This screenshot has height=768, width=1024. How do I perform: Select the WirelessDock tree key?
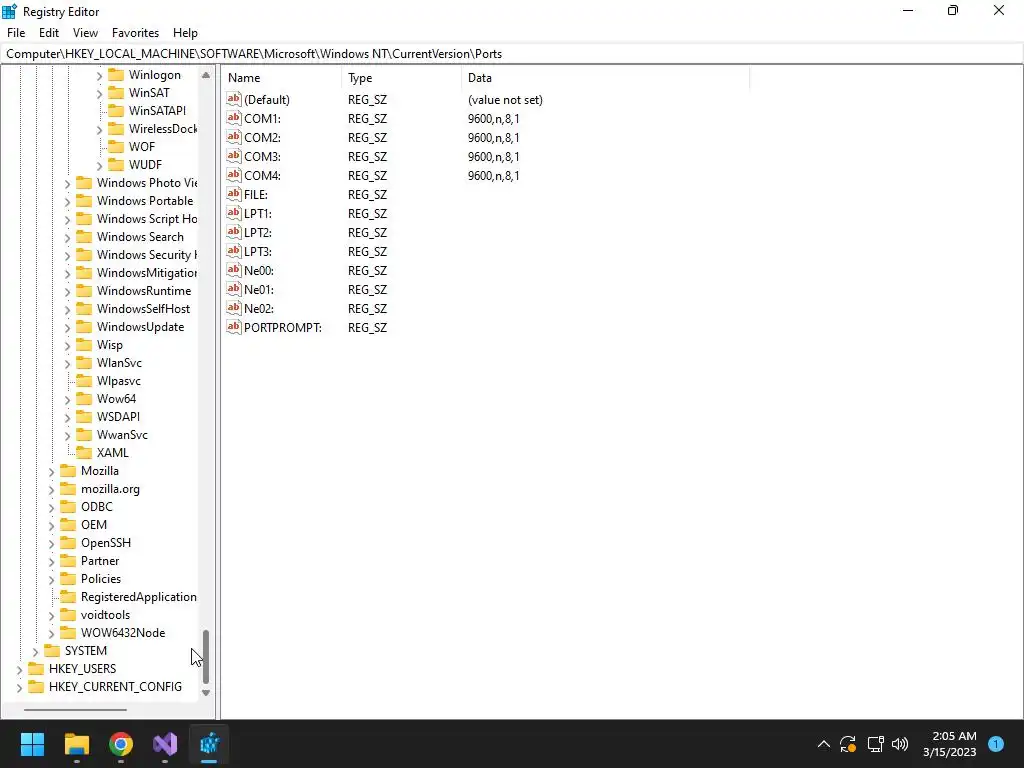(x=163, y=129)
